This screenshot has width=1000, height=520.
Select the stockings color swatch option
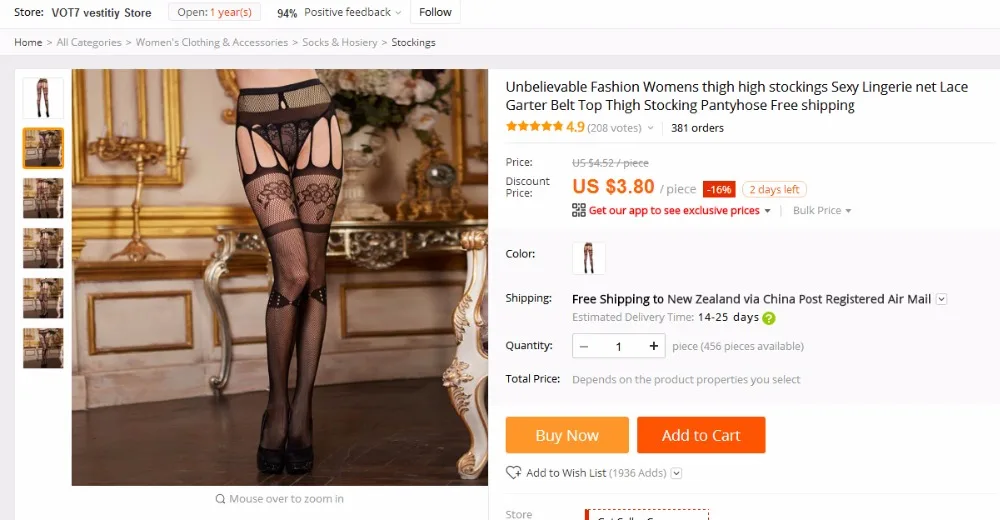(589, 258)
